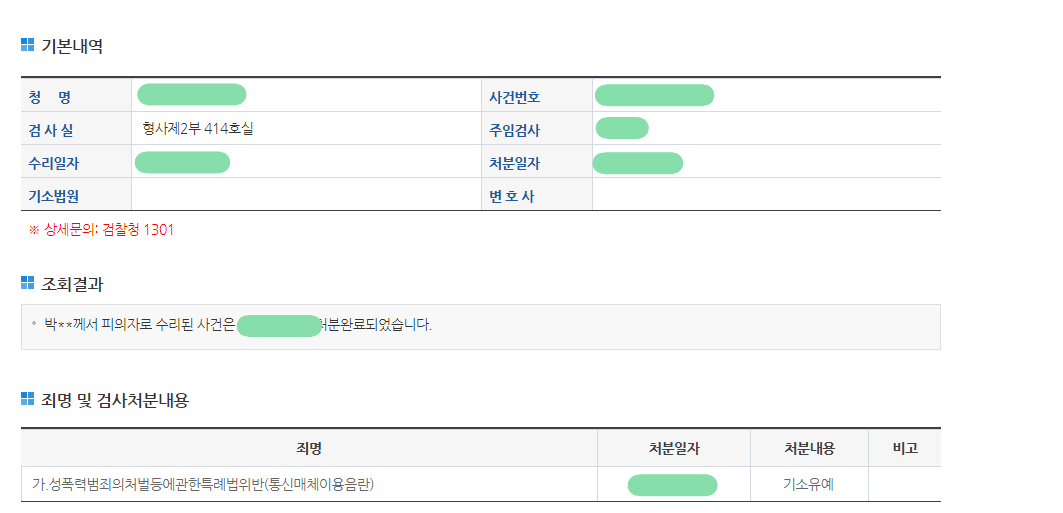Click the icon next to 죄명 및 검사처분내용
This screenshot has height=513, width=1063.
point(27,400)
